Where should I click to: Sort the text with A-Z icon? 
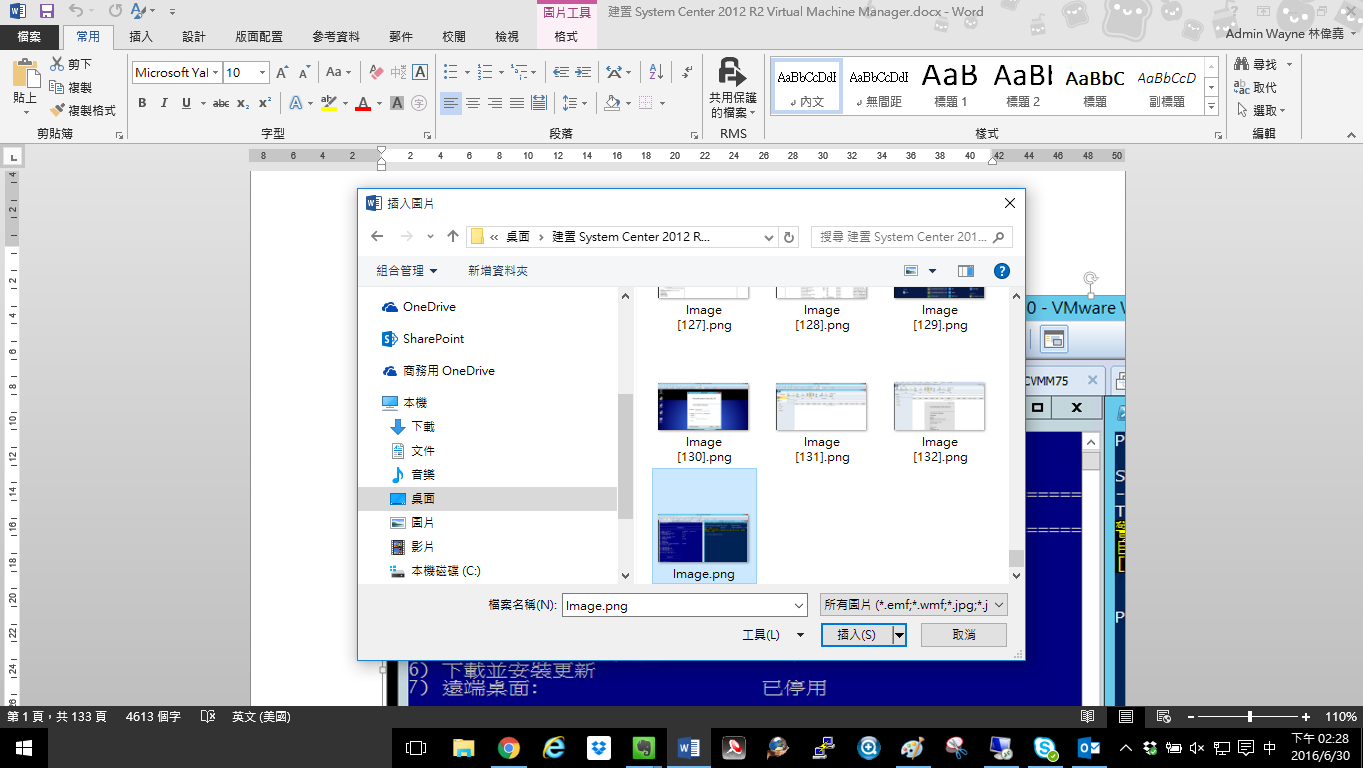point(656,72)
